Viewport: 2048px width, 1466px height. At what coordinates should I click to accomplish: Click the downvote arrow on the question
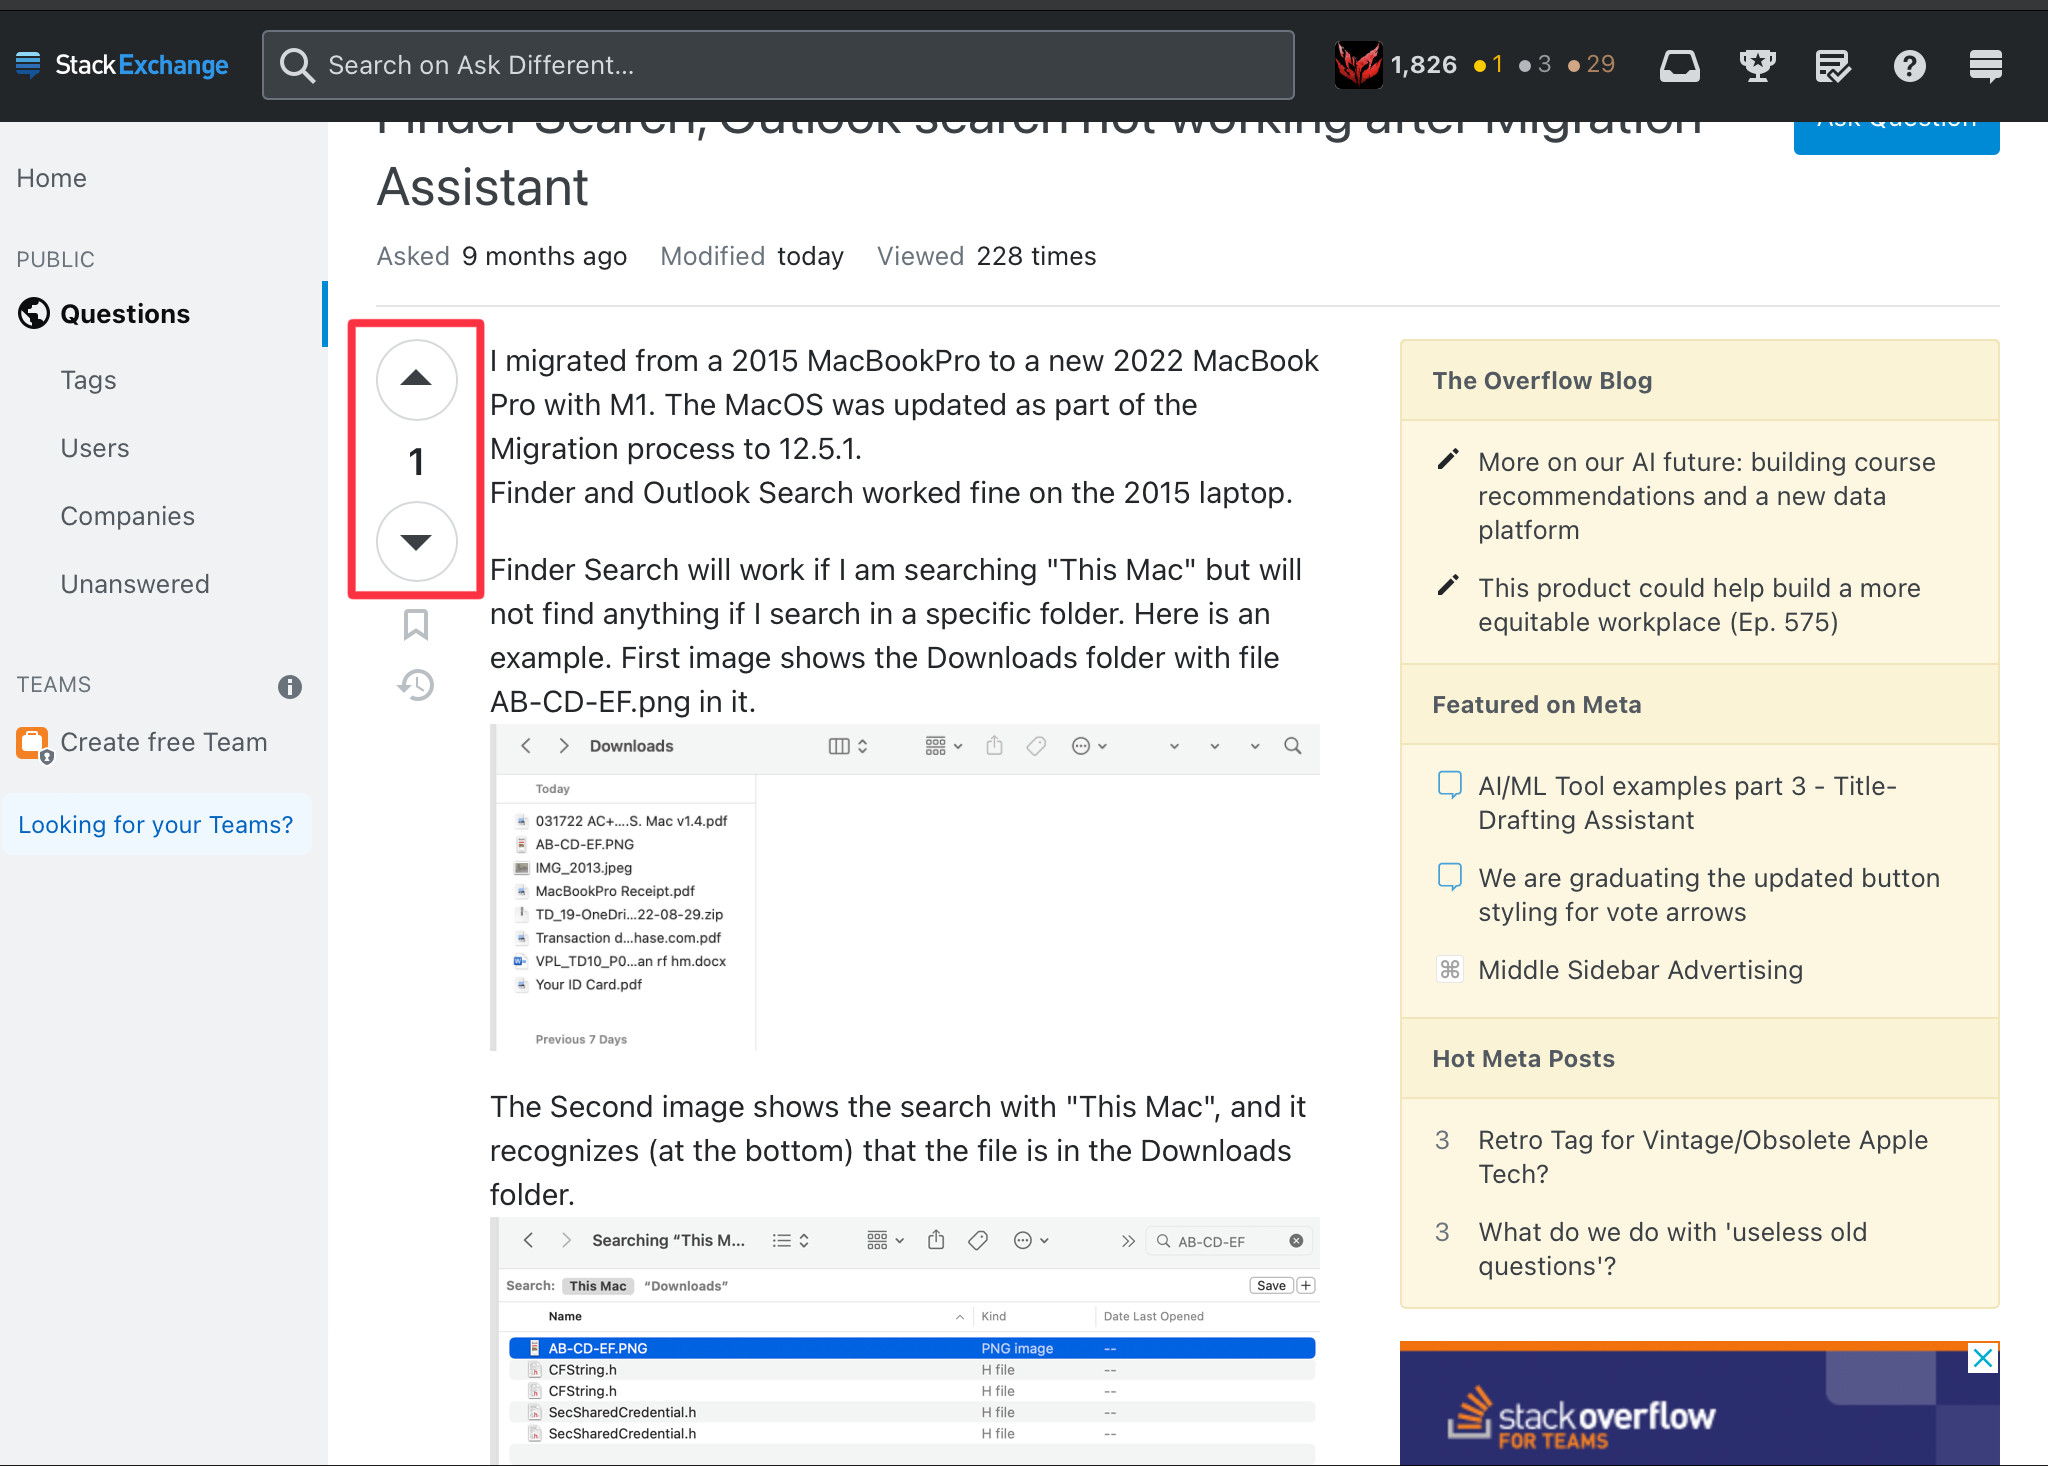[417, 539]
